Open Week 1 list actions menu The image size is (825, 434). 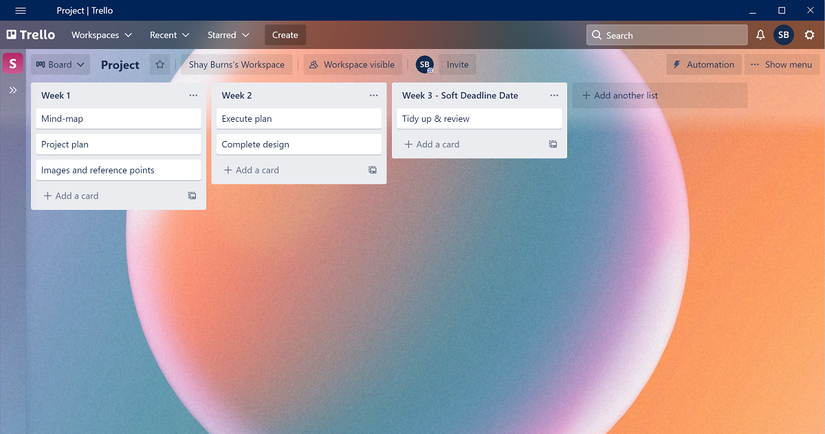click(193, 95)
